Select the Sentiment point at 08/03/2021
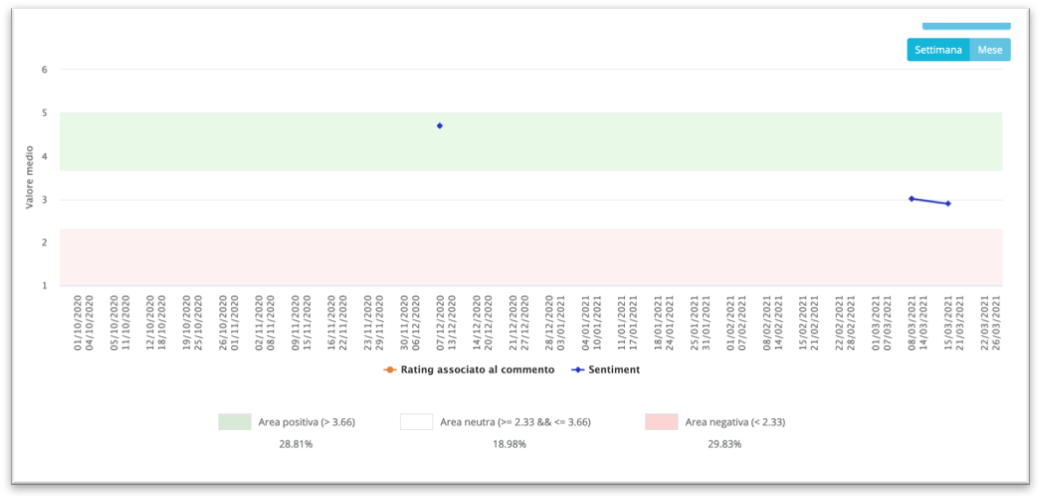The width and height of the screenshot is (1041, 499). coord(911,198)
